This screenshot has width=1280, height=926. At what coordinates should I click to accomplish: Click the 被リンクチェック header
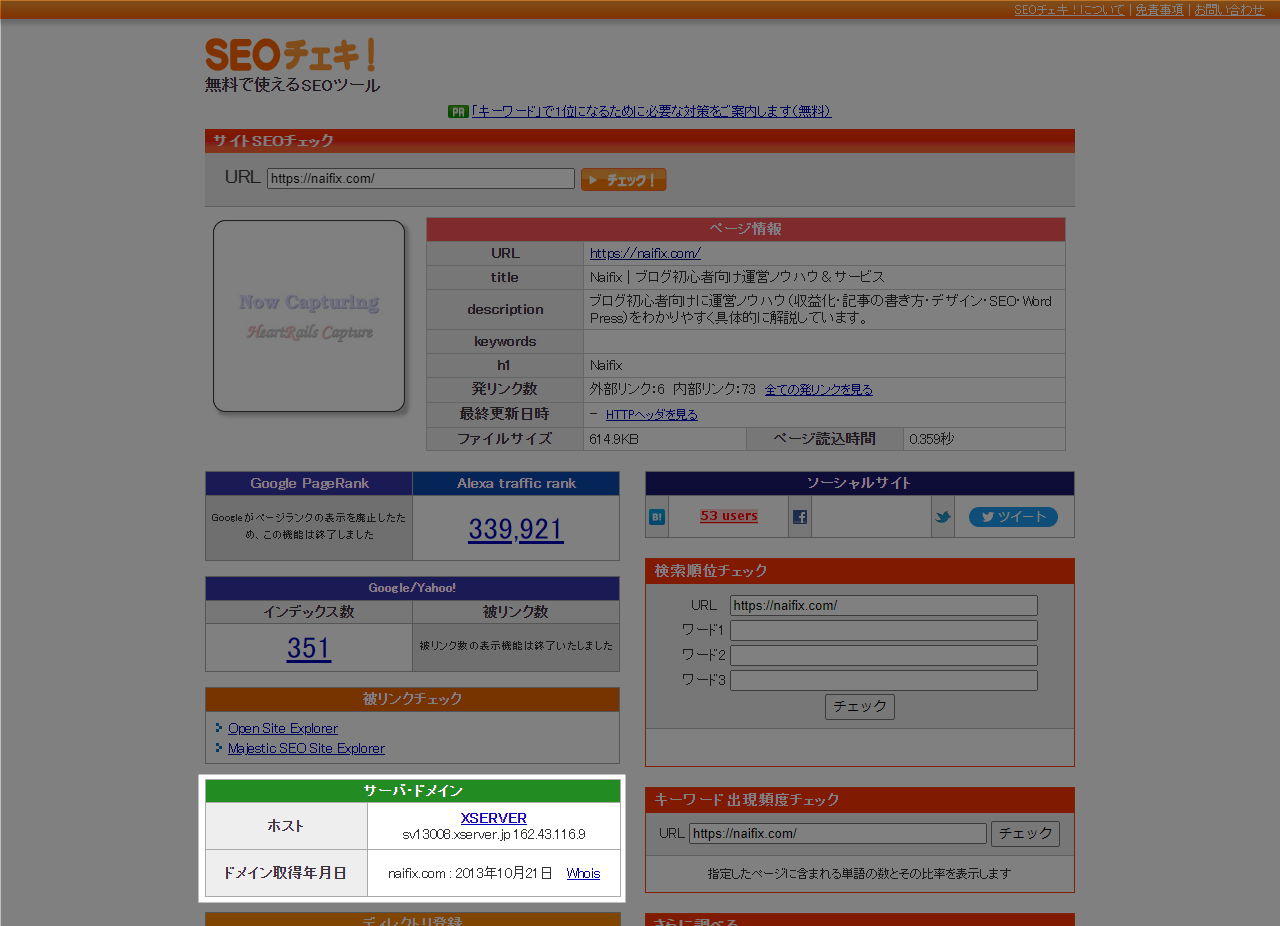click(412, 699)
